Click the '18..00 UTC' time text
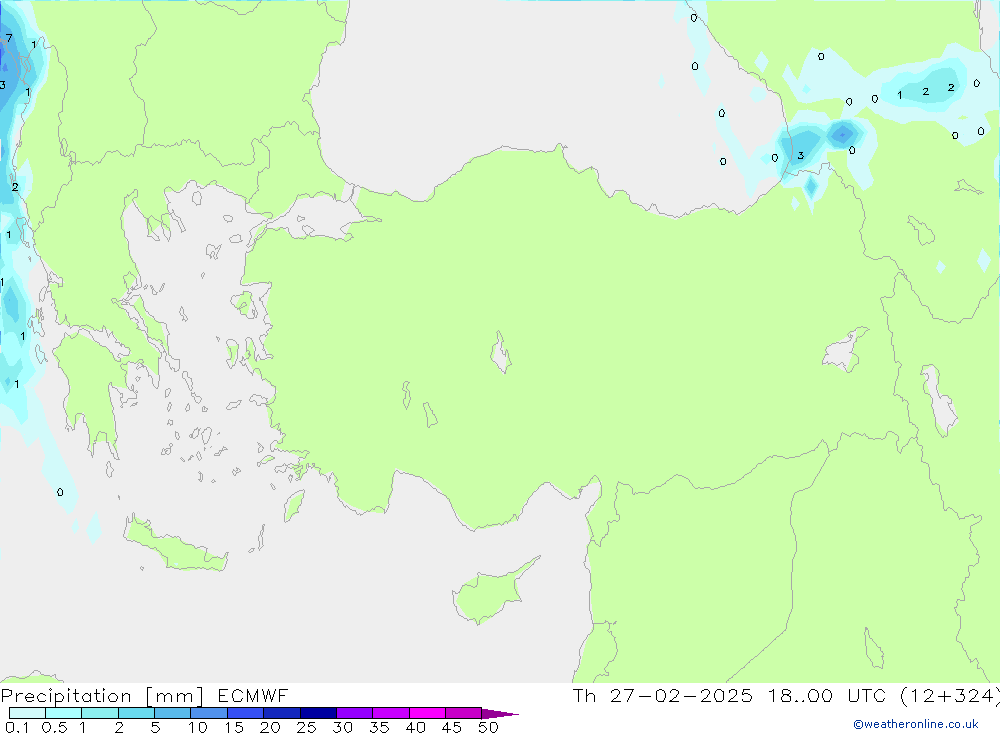 click(827, 695)
